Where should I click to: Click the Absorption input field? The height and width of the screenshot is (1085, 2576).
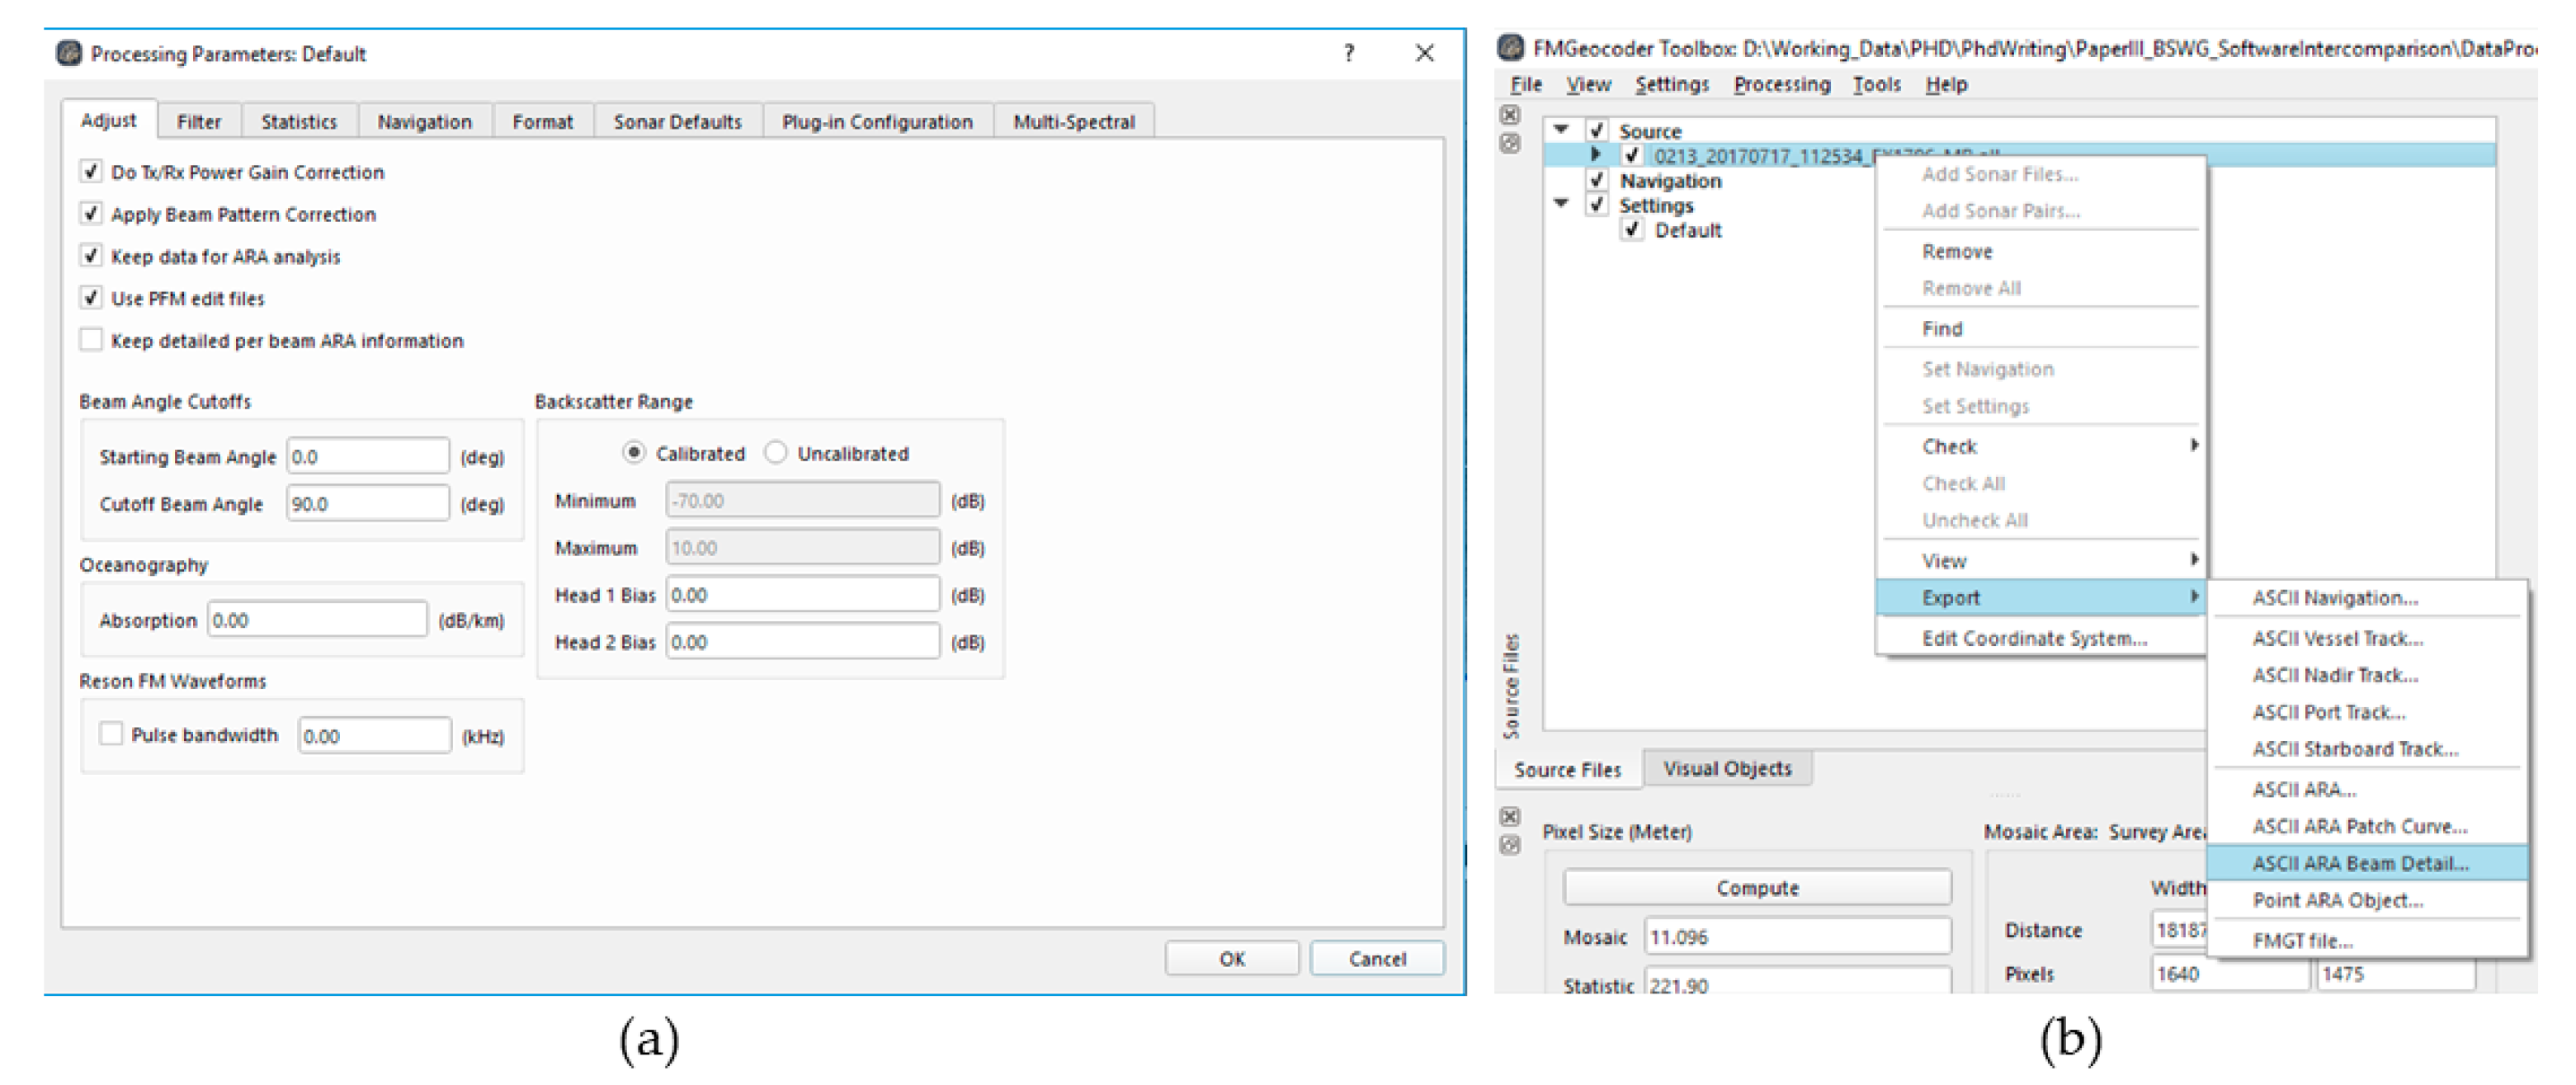coord(317,620)
